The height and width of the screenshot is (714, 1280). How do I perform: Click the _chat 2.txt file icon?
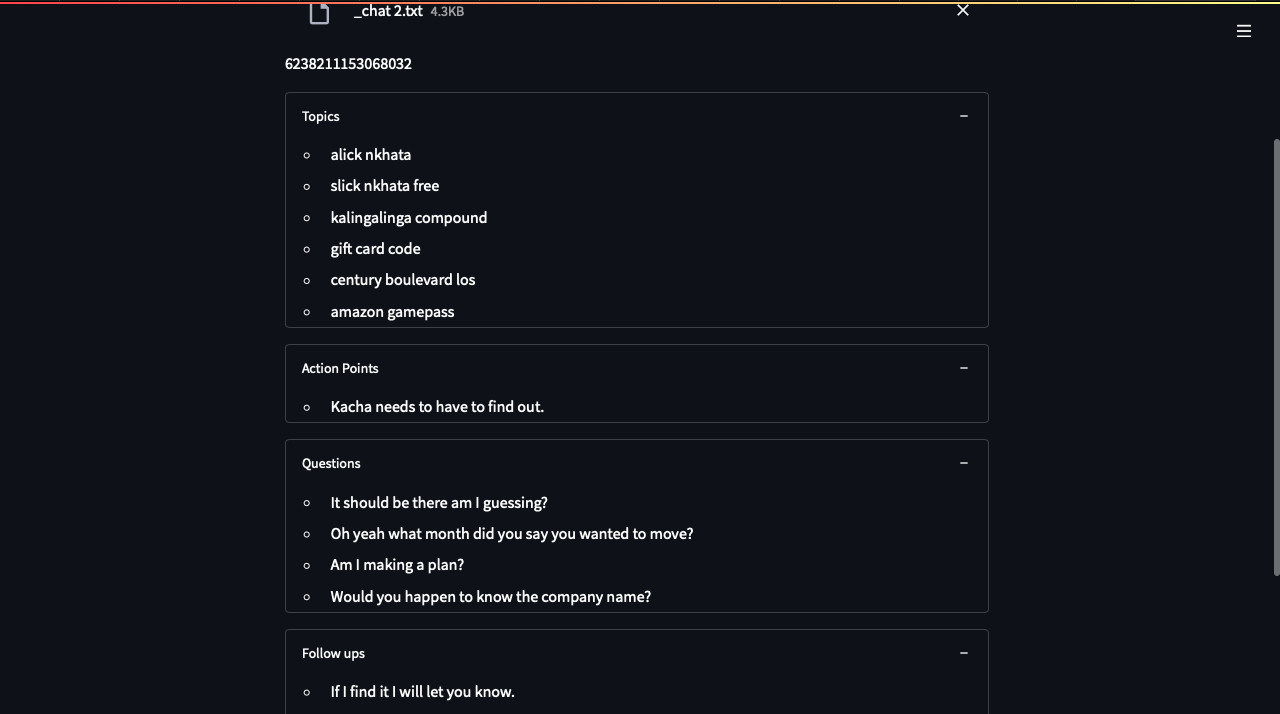(319, 14)
